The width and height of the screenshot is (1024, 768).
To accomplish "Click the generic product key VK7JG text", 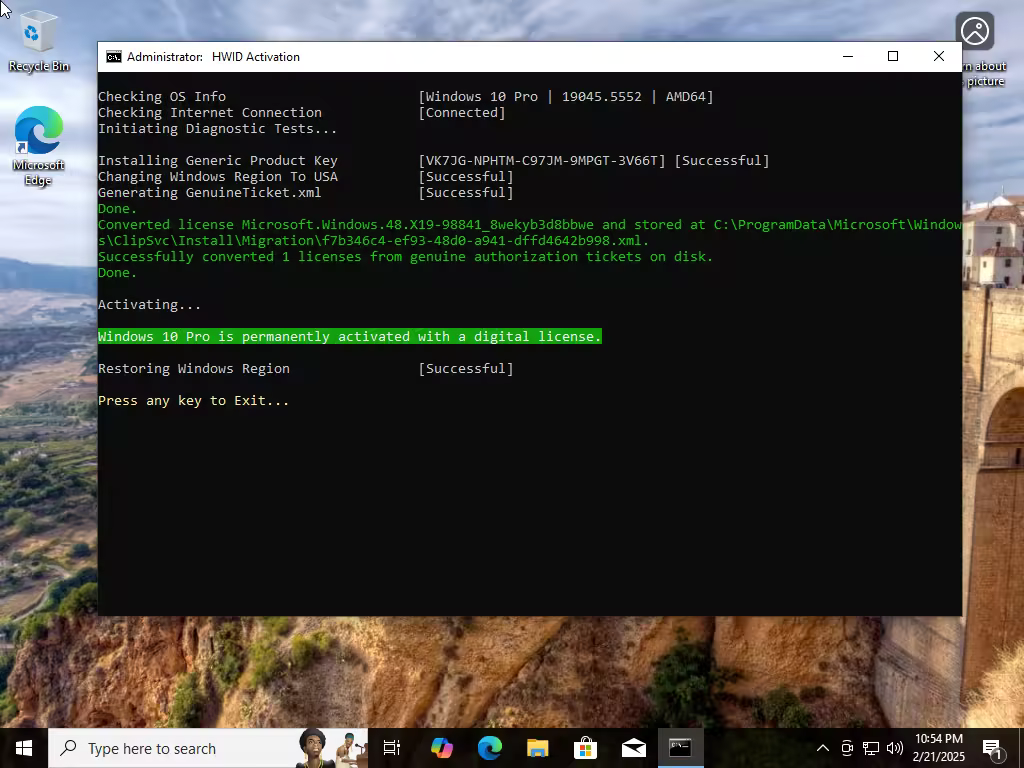I will point(541,161).
